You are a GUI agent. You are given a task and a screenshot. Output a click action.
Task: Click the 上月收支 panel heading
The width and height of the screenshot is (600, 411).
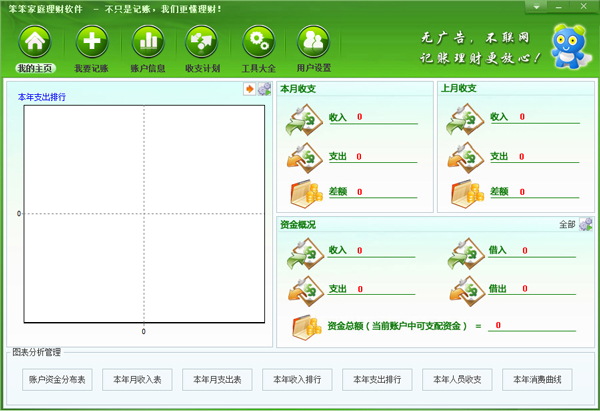(458, 88)
